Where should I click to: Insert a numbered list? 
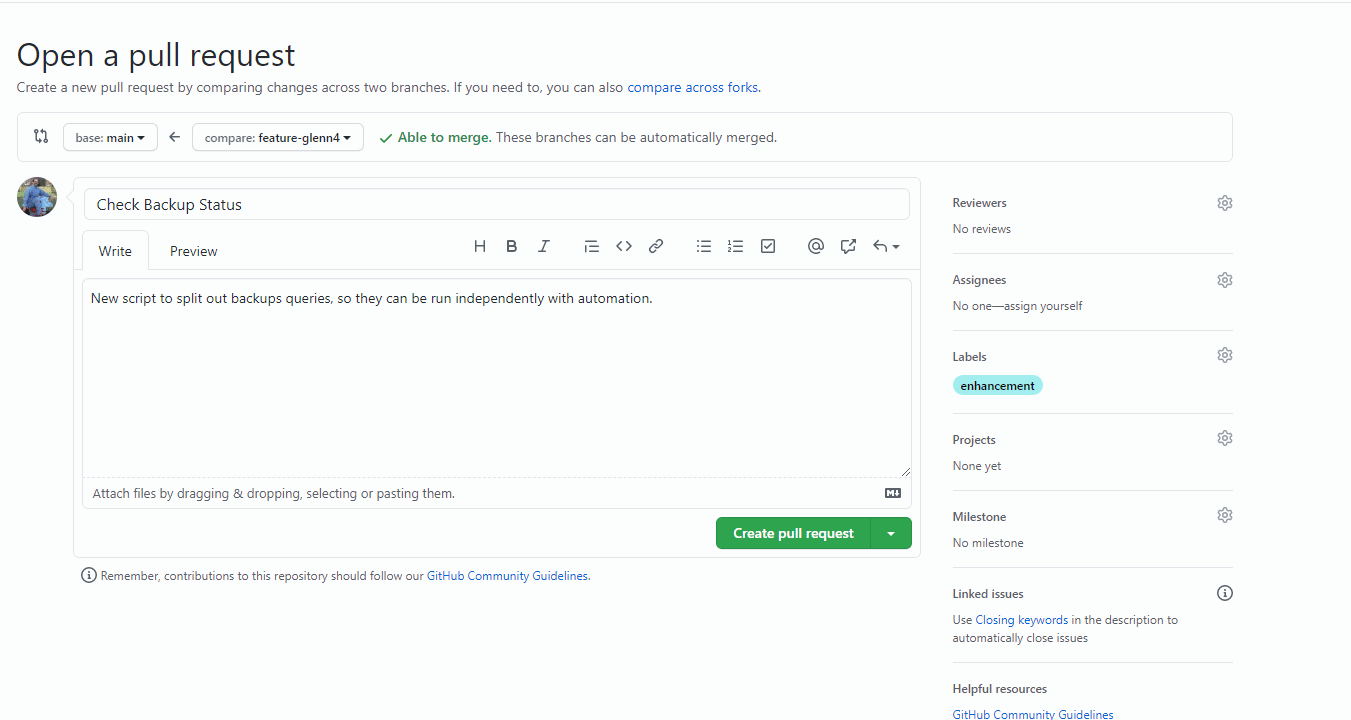(x=736, y=246)
